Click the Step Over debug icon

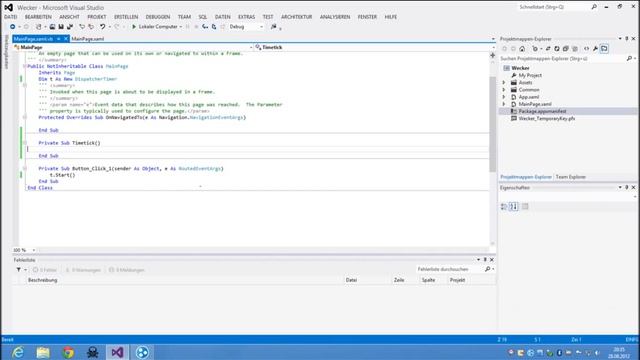point(214,27)
